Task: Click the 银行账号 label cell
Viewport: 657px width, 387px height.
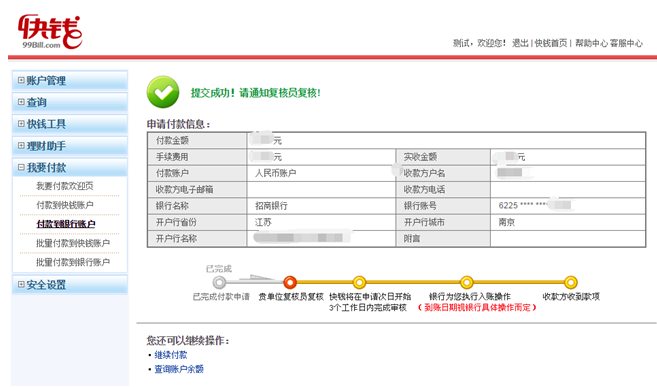Action: pos(443,206)
